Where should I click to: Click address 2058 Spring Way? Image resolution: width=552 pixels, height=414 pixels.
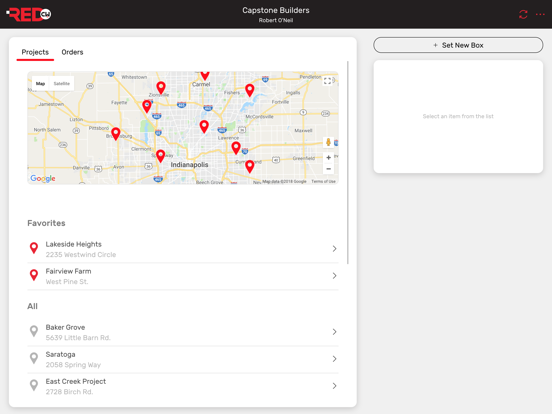click(73, 365)
